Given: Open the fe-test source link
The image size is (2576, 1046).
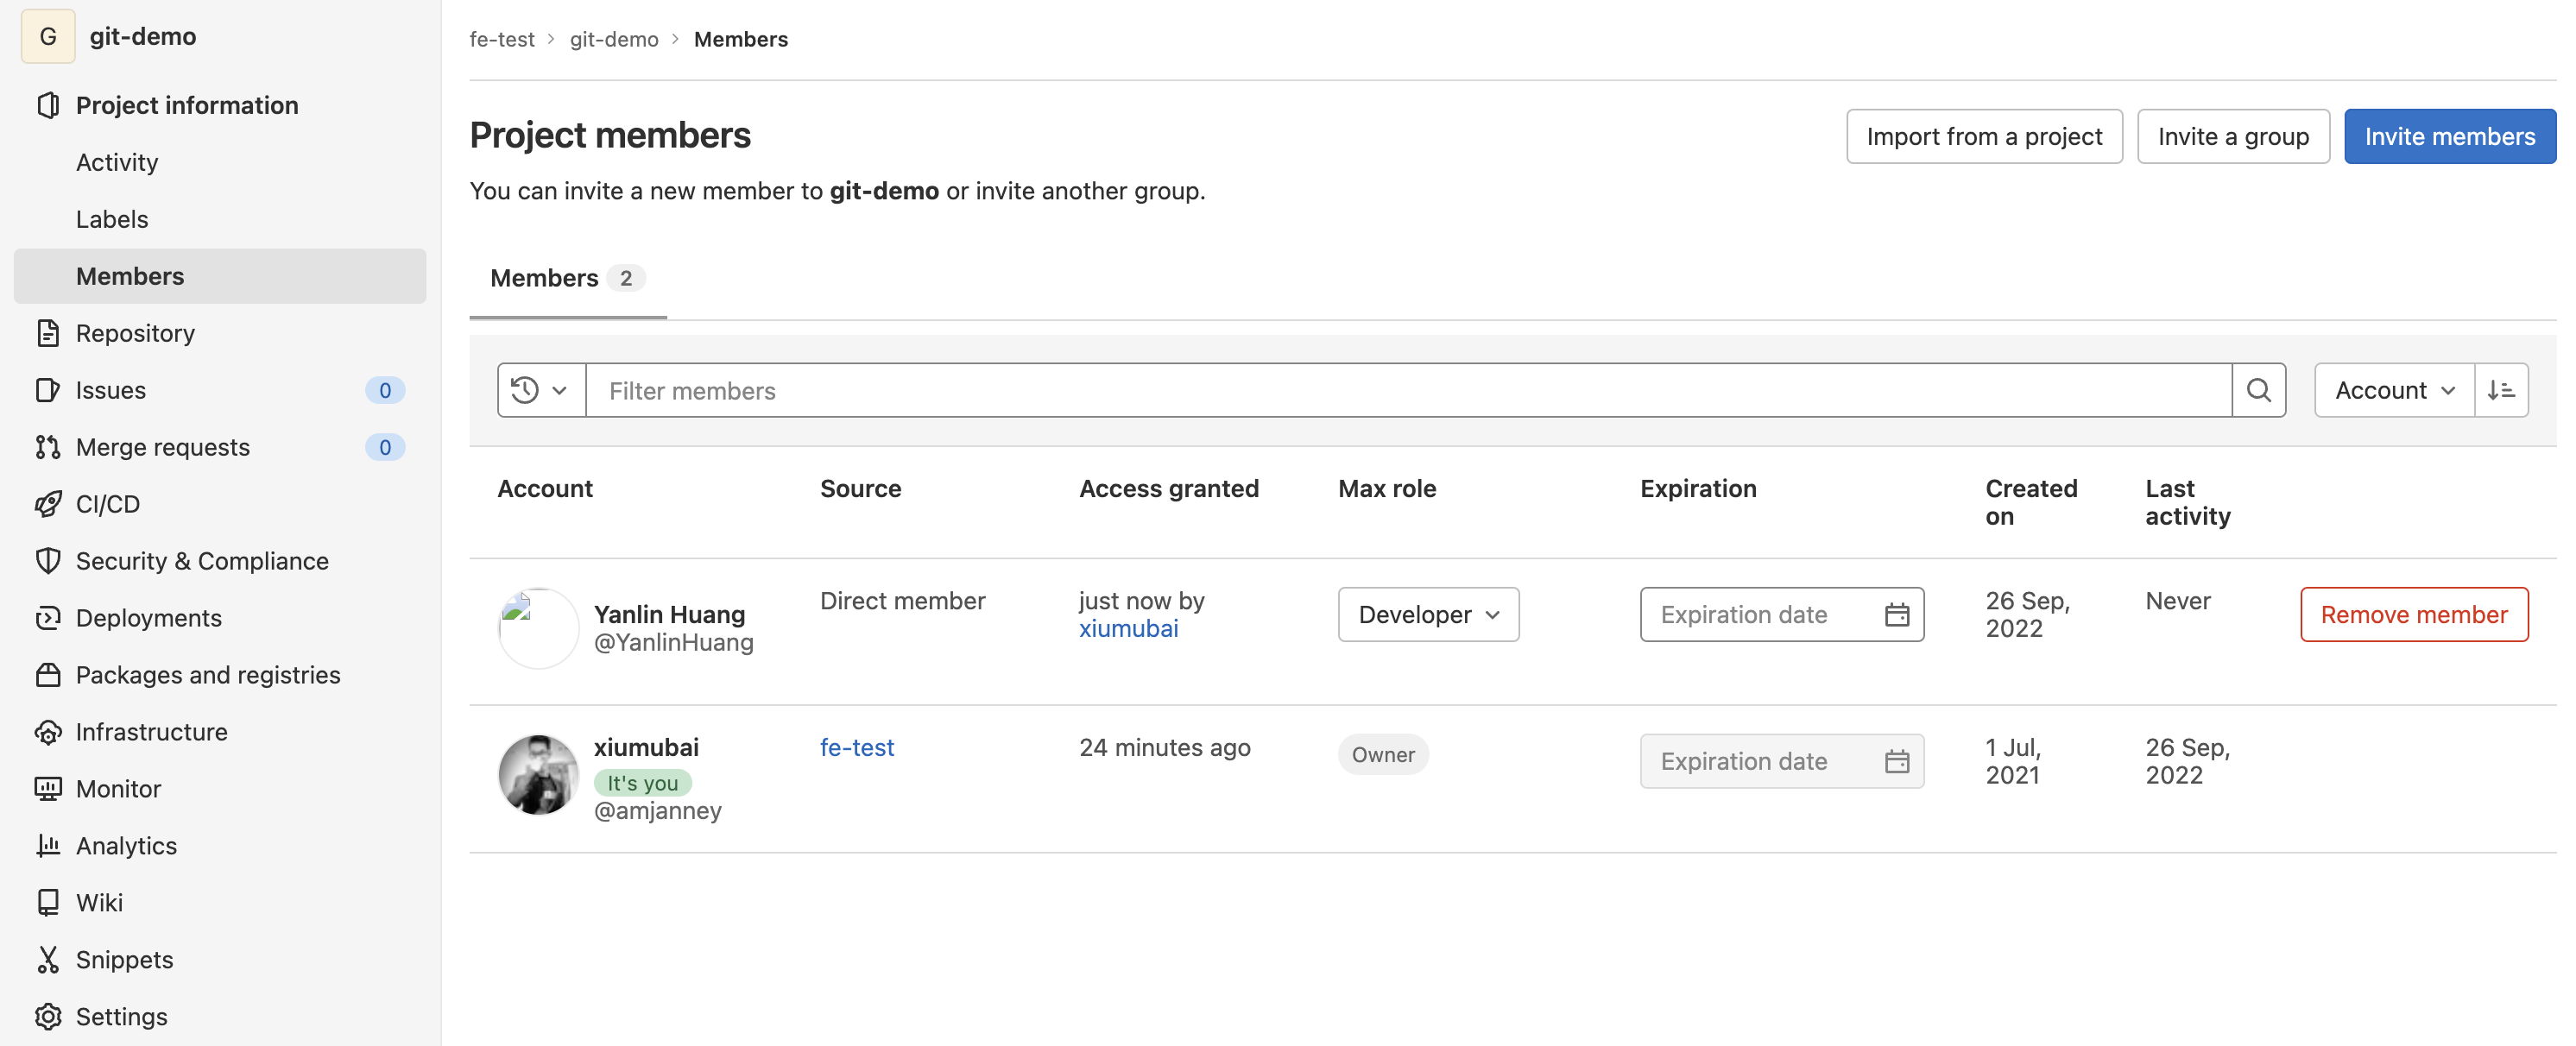Looking at the screenshot, I should (x=856, y=747).
